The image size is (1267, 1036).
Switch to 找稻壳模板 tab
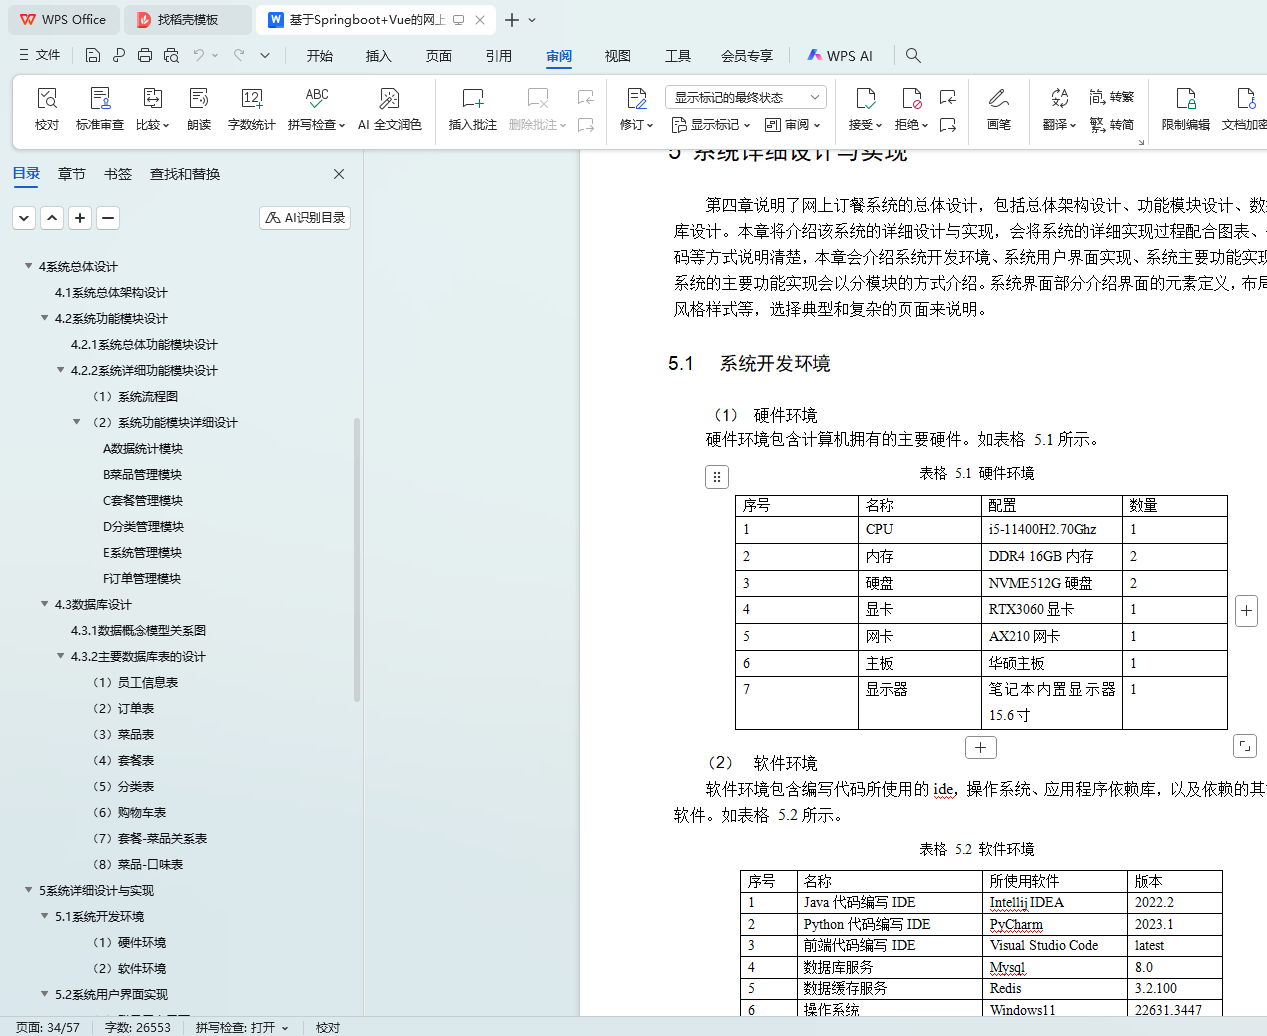coord(187,20)
